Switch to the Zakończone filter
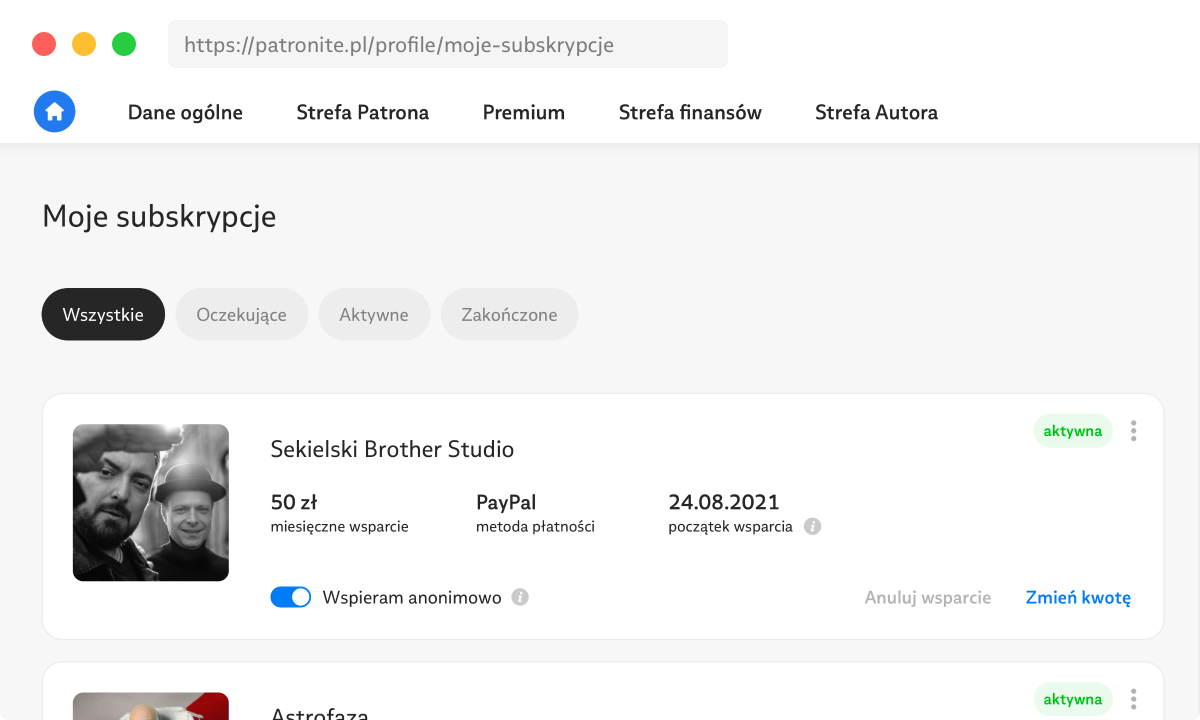 pyautogui.click(x=509, y=315)
